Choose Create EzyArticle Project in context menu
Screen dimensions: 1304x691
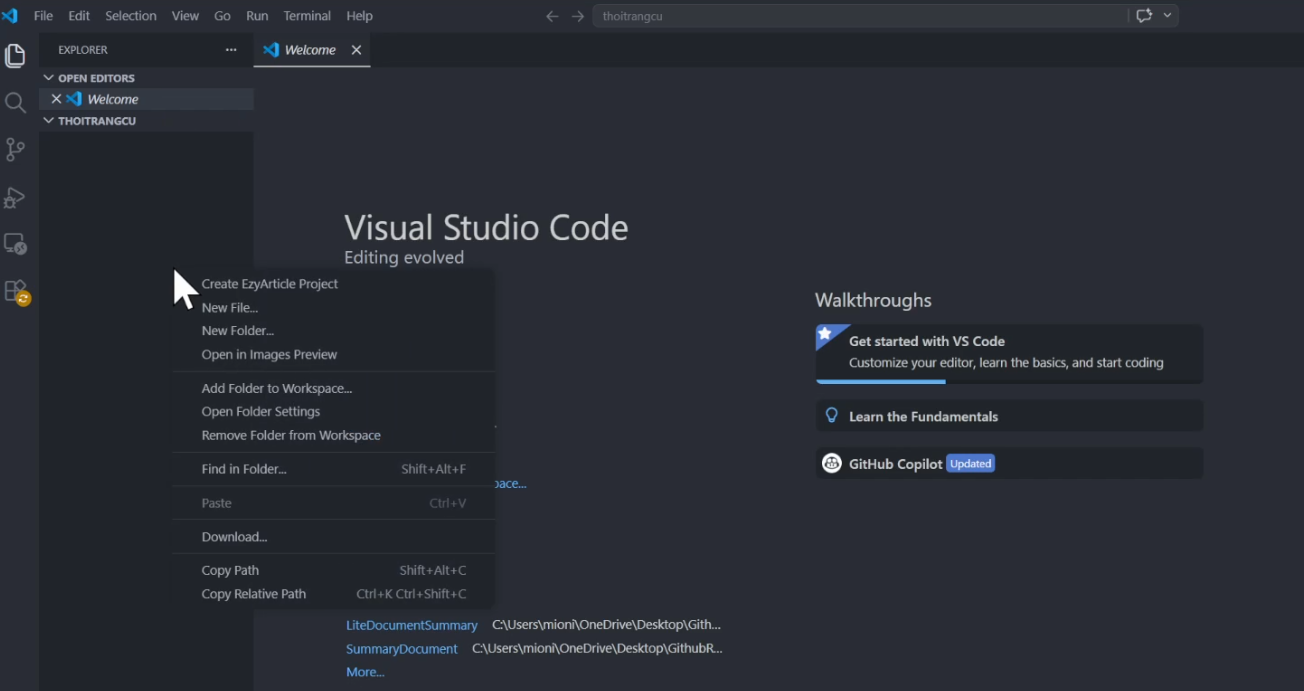pyautogui.click(x=334, y=284)
